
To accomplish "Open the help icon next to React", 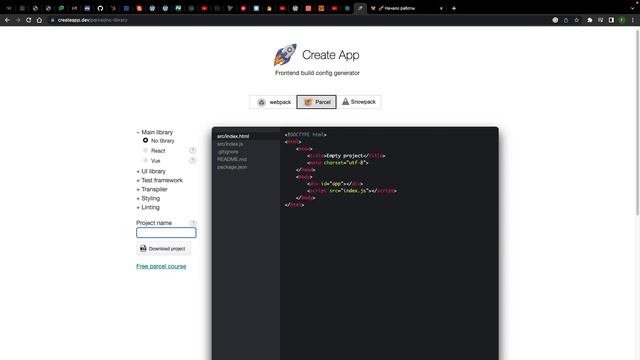I will (193, 151).
